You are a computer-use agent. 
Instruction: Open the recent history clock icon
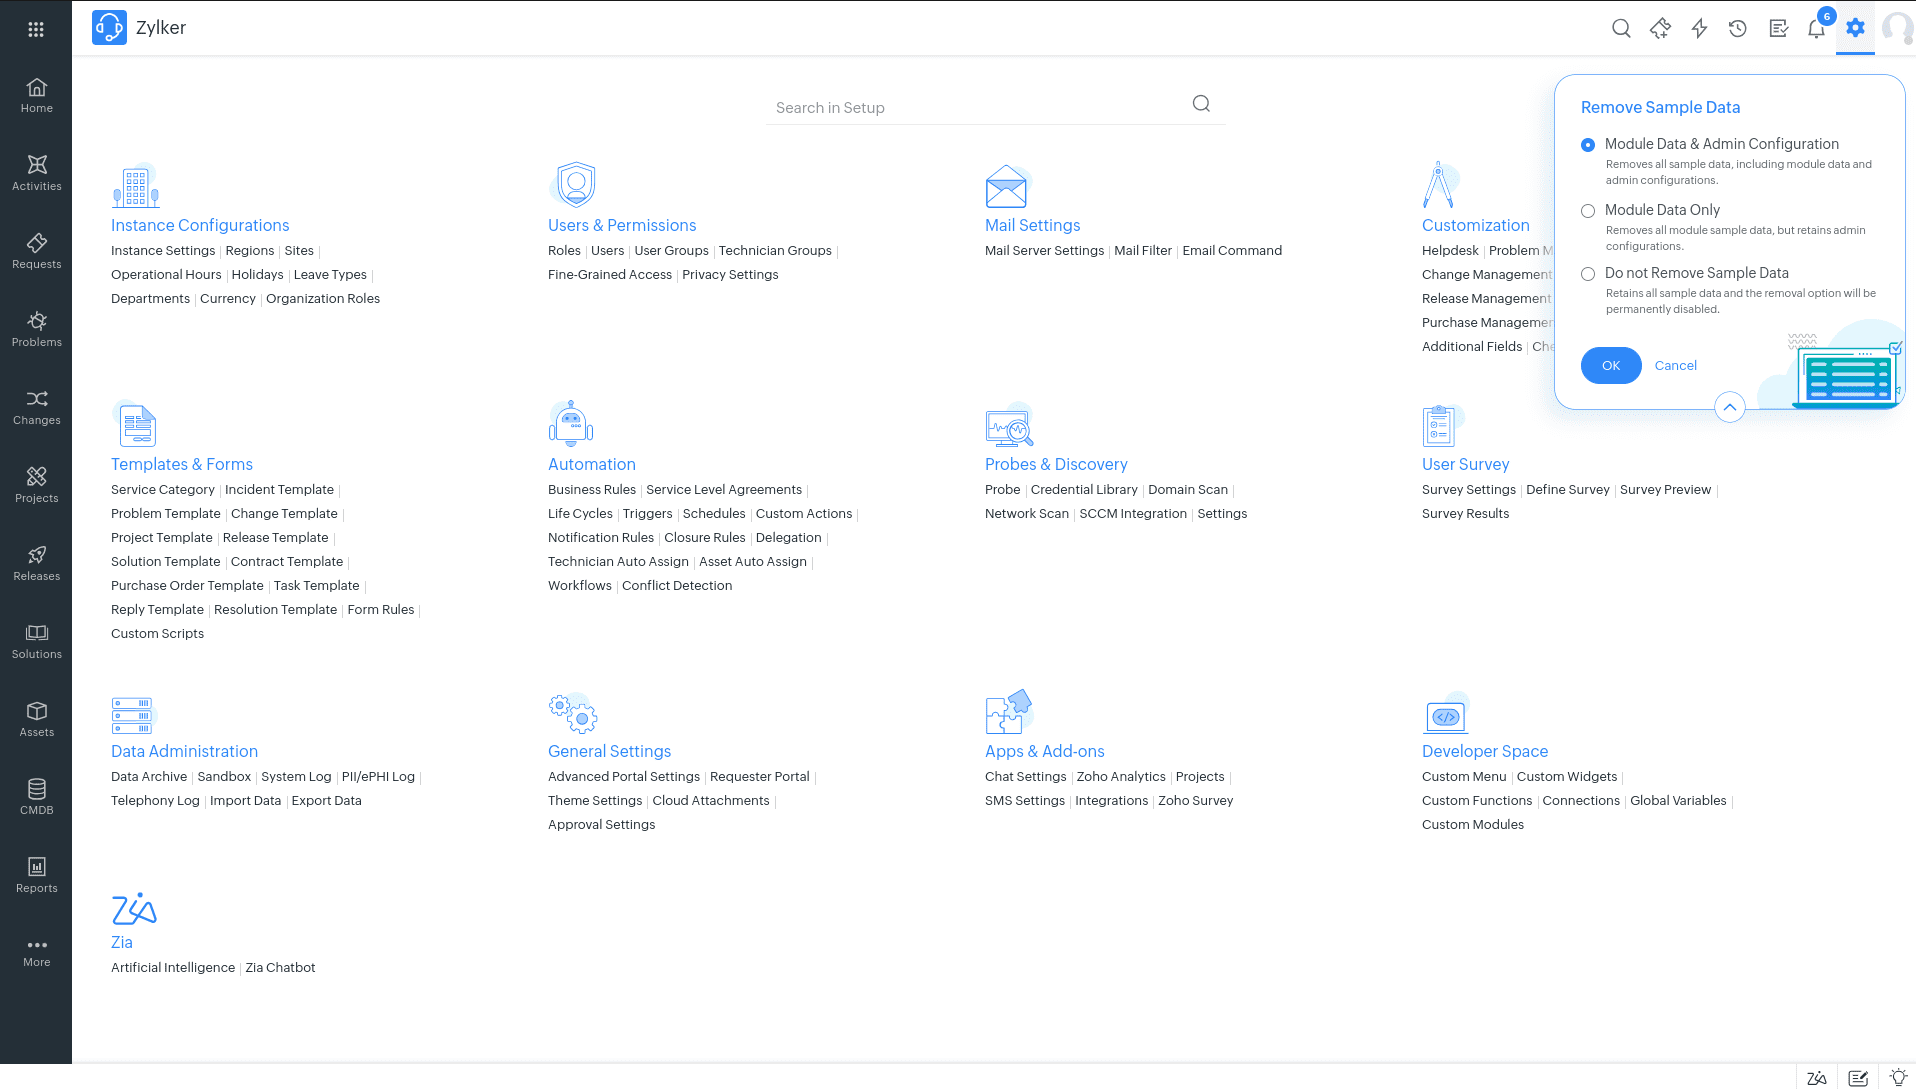(1738, 29)
